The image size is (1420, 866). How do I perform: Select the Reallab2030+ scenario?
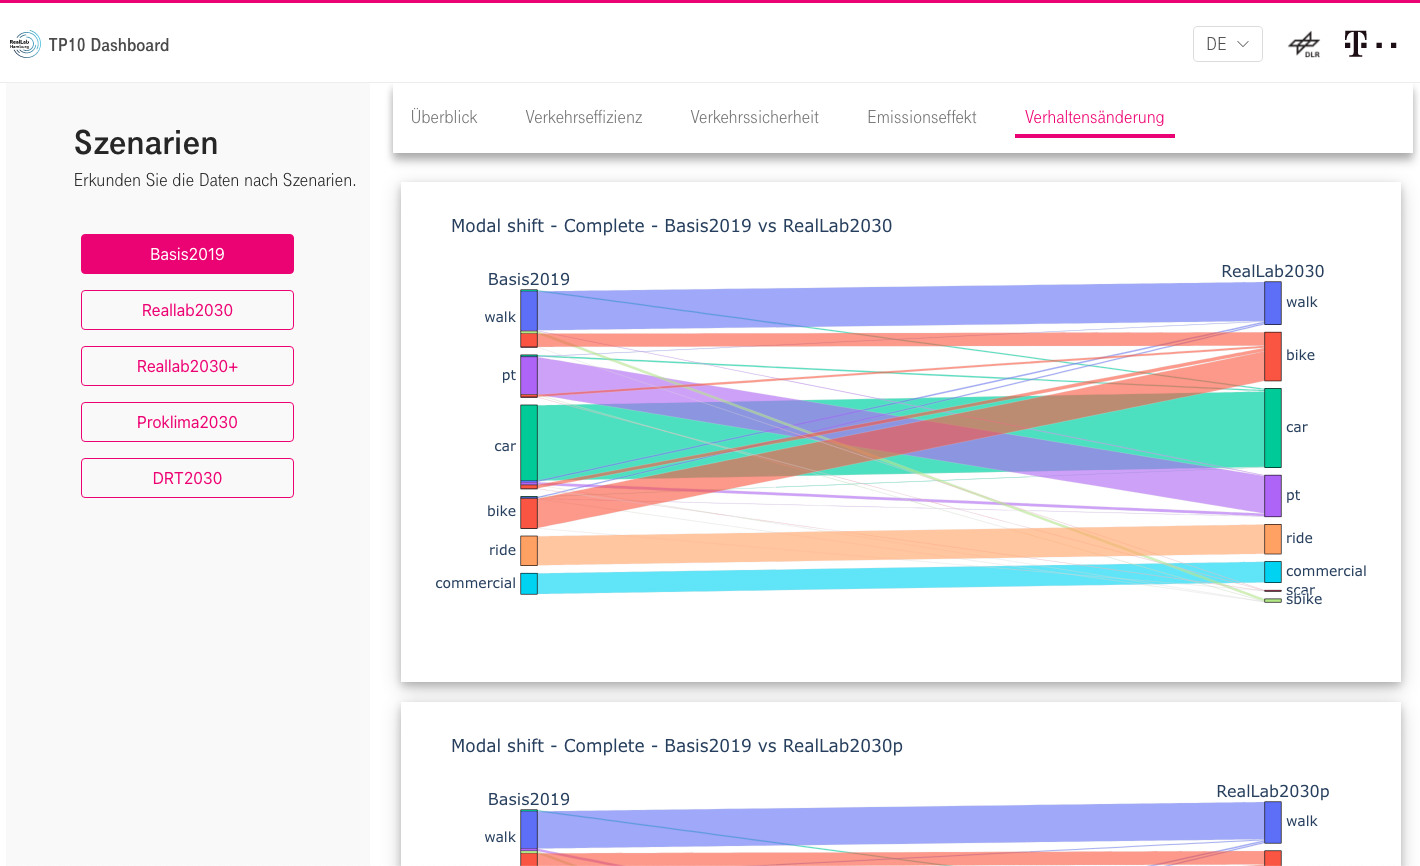[x=187, y=366]
